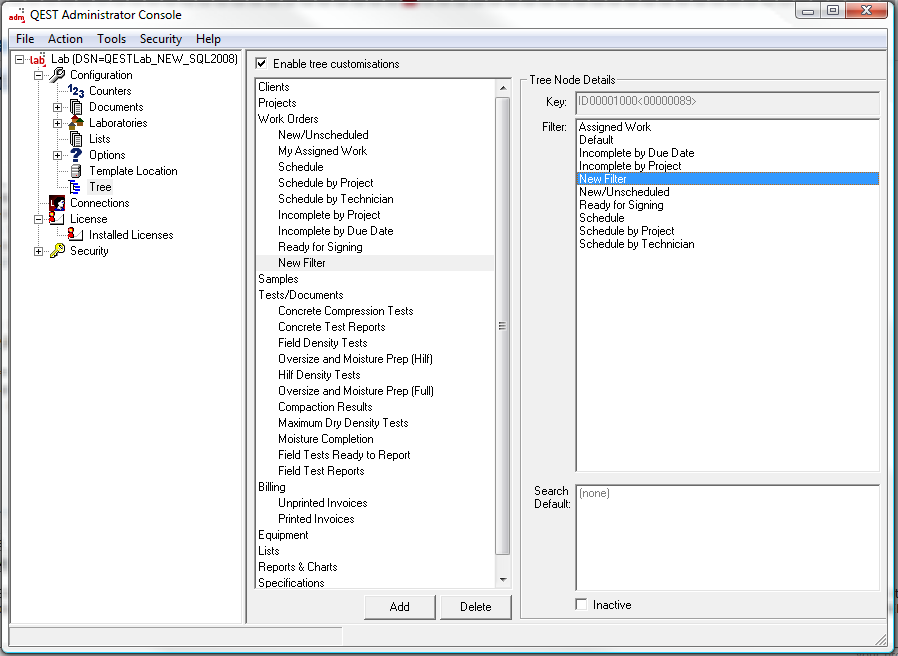Open the Tools menu
Screen dimensions: 898x656
[111, 39]
